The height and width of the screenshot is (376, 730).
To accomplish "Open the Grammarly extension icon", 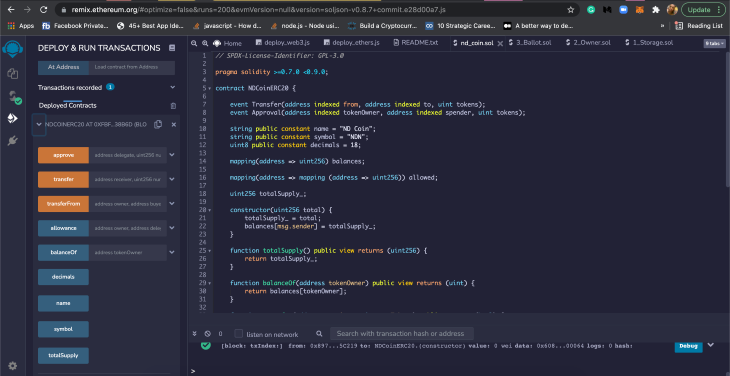I will (x=591, y=9).
